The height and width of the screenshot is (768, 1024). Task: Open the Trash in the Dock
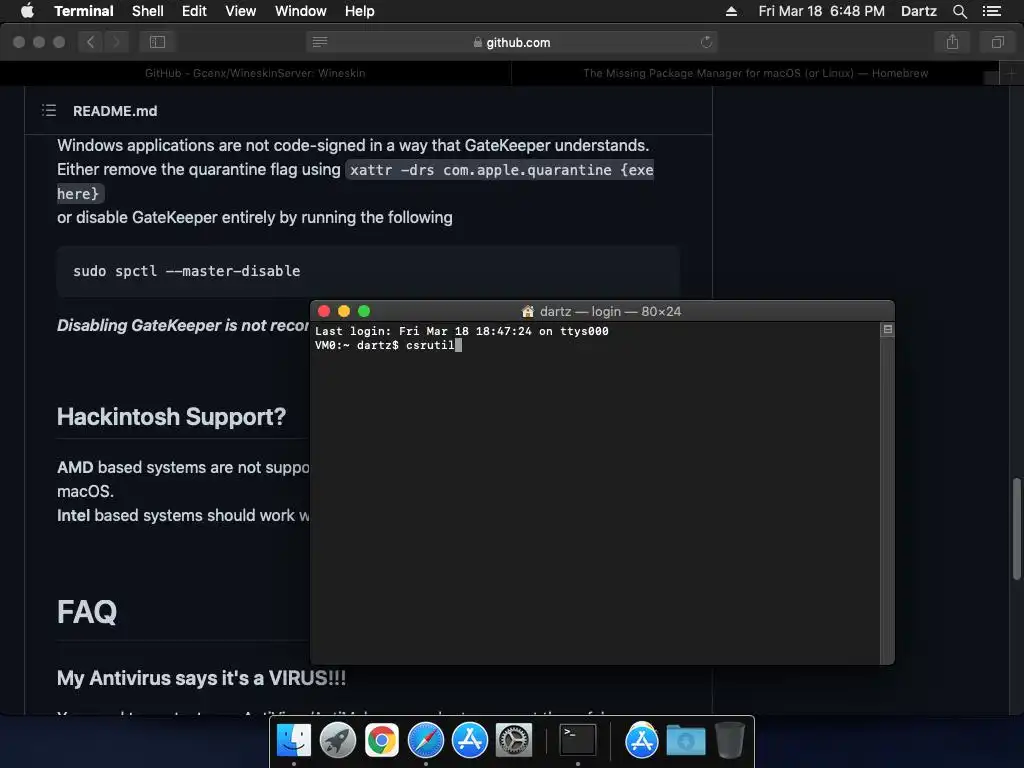(729, 741)
